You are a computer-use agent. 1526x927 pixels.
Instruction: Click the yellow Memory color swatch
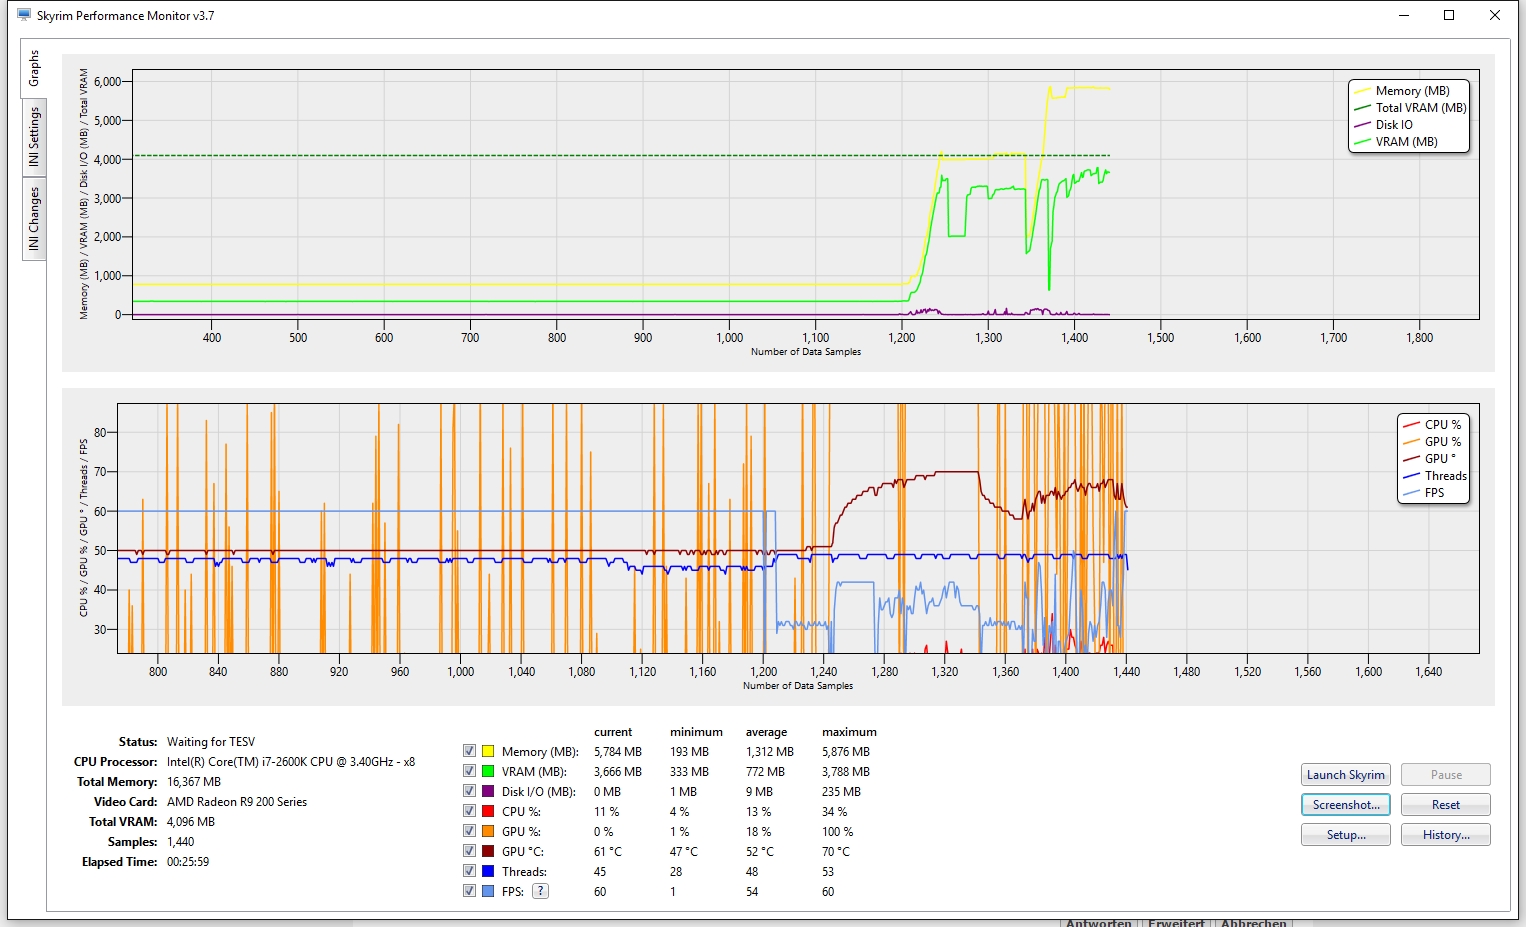[488, 751]
